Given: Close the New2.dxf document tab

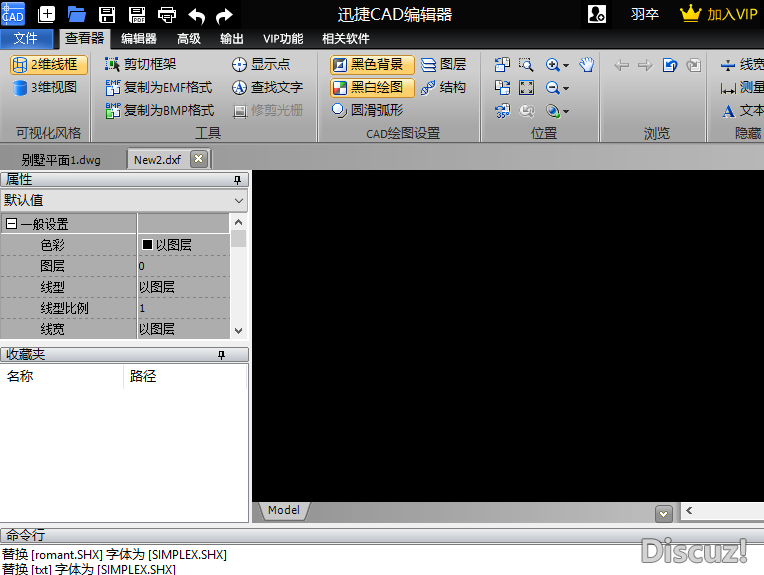Looking at the screenshot, I should click(198, 159).
